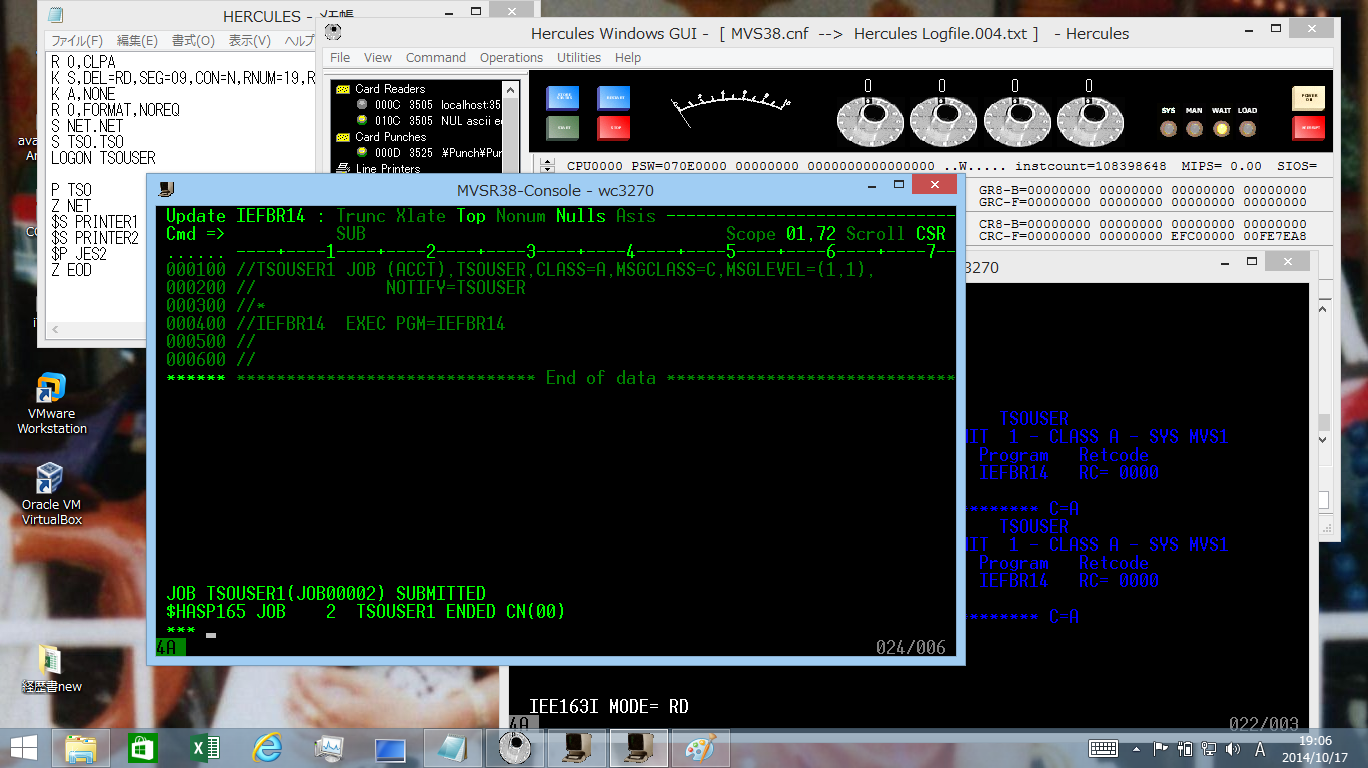Click the 'Z EOD' line in Notepad

pos(71,270)
